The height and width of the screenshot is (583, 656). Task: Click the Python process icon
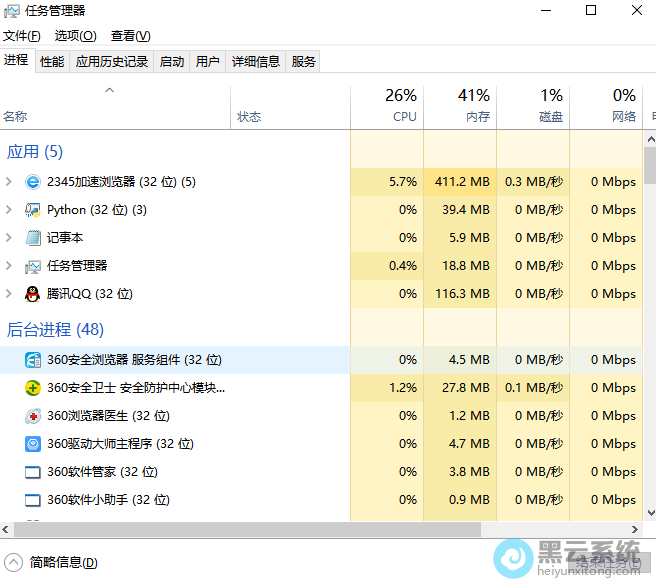click(x=33, y=210)
